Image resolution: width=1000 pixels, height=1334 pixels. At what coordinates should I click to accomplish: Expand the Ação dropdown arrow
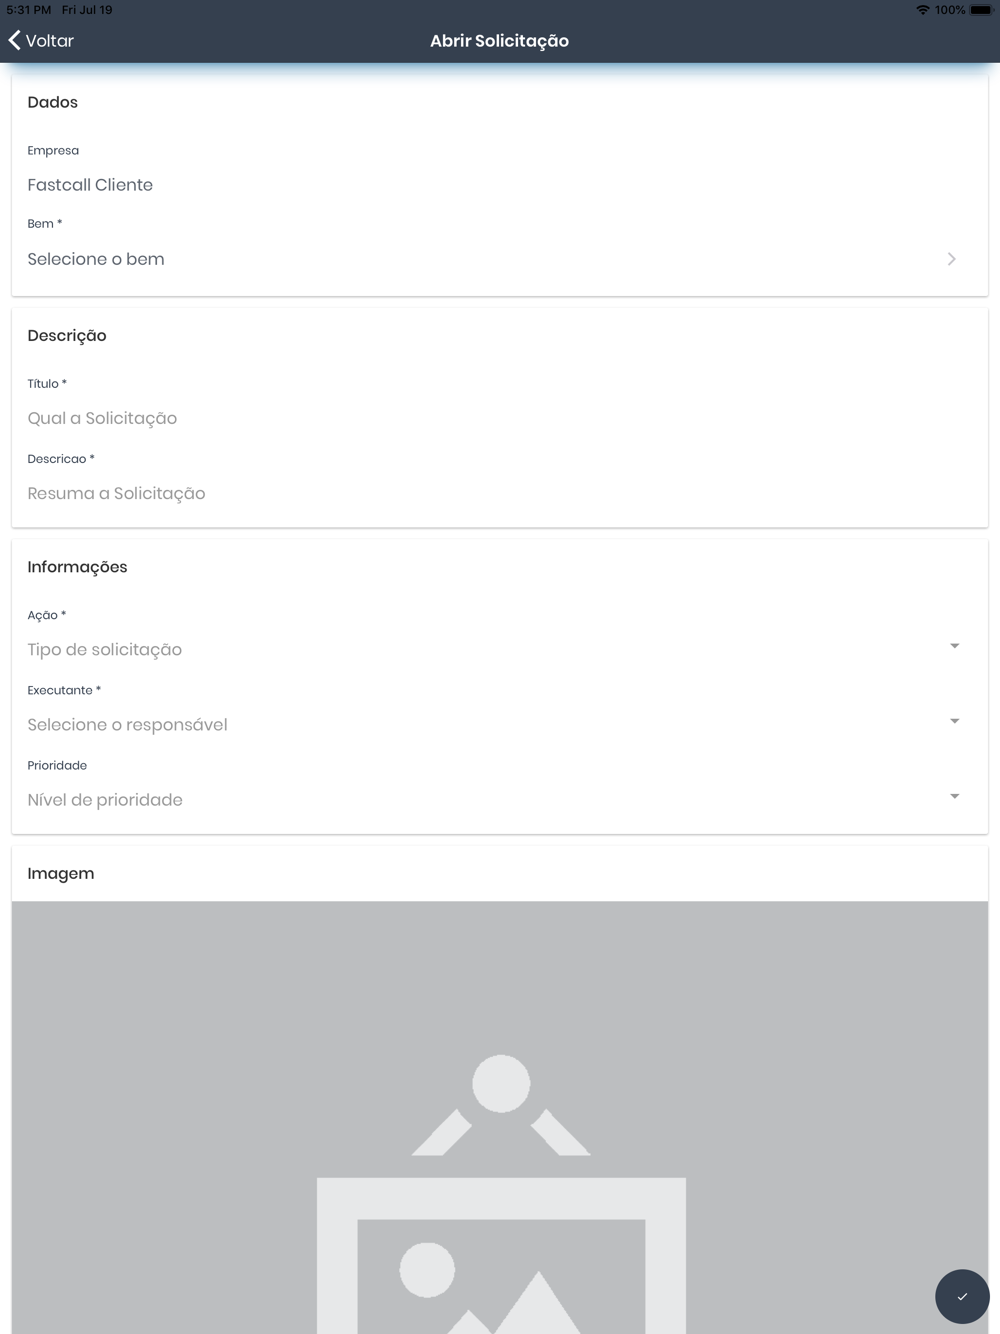click(x=954, y=646)
